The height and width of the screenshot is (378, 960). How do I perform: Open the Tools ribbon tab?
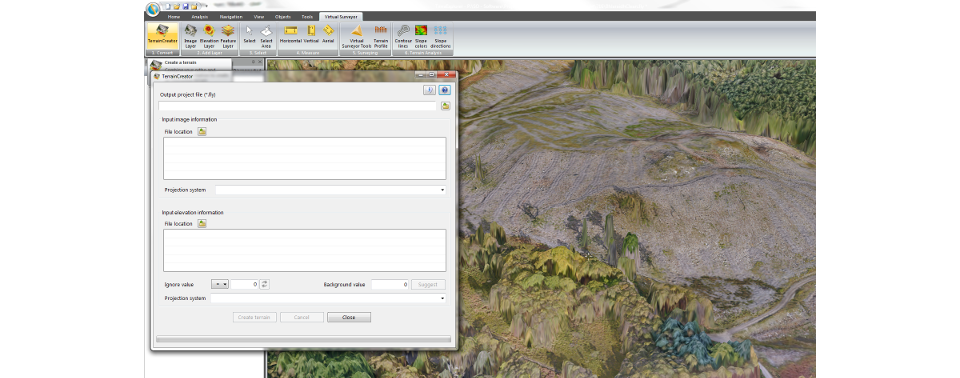[x=307, y=17]
